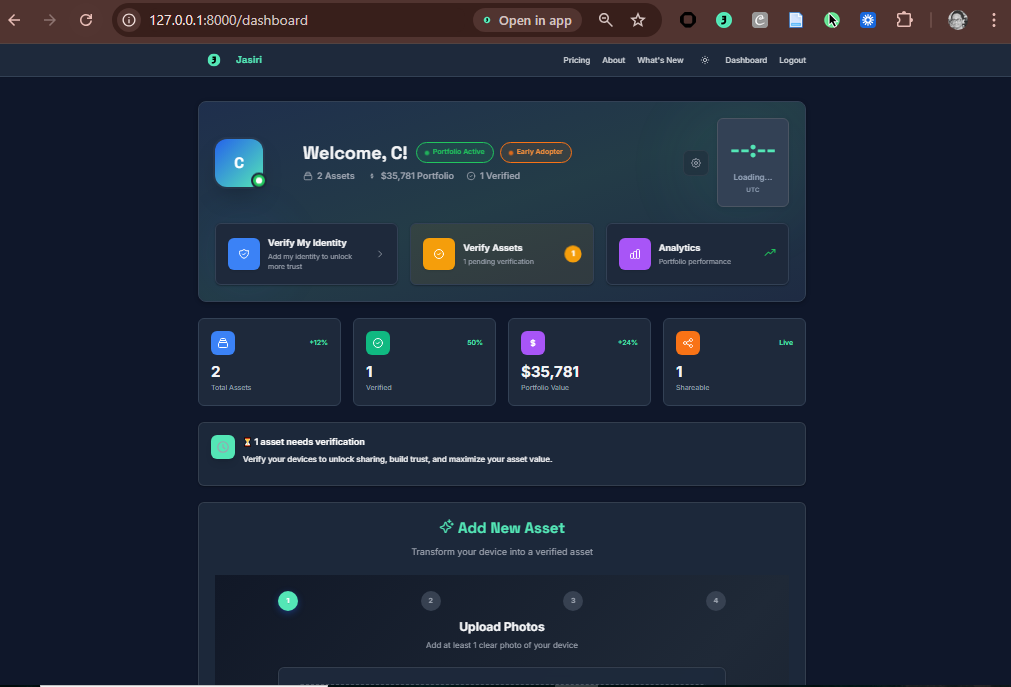Screen dimensions: 1011x687
Task: Select the padlock icon on Verify Assets card
Action: [438, 253]
